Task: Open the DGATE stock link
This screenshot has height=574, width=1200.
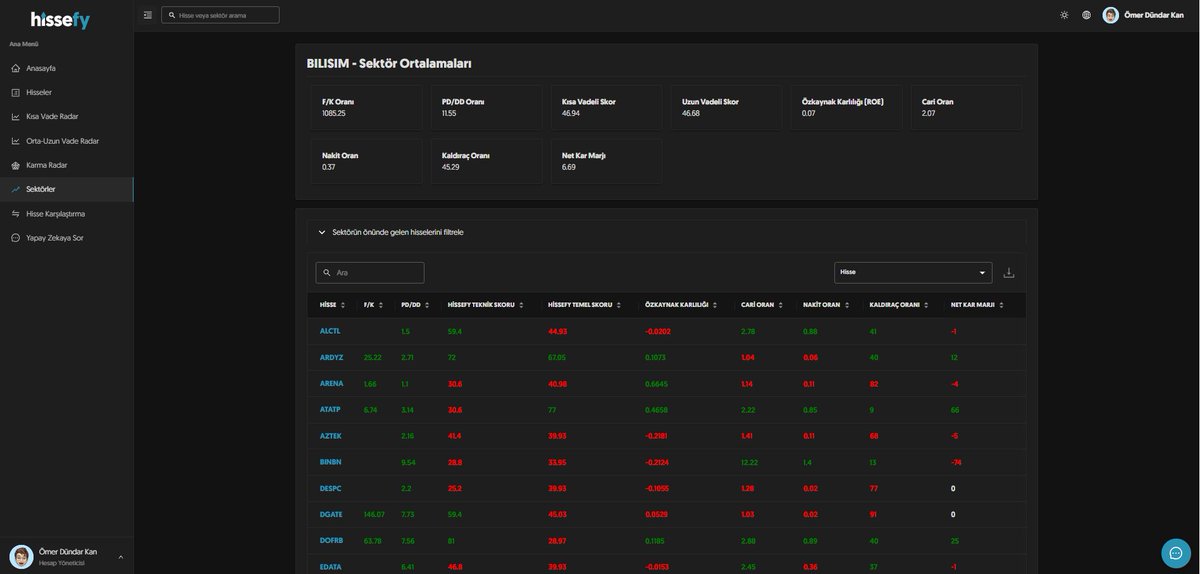Action: click(331, 514)
